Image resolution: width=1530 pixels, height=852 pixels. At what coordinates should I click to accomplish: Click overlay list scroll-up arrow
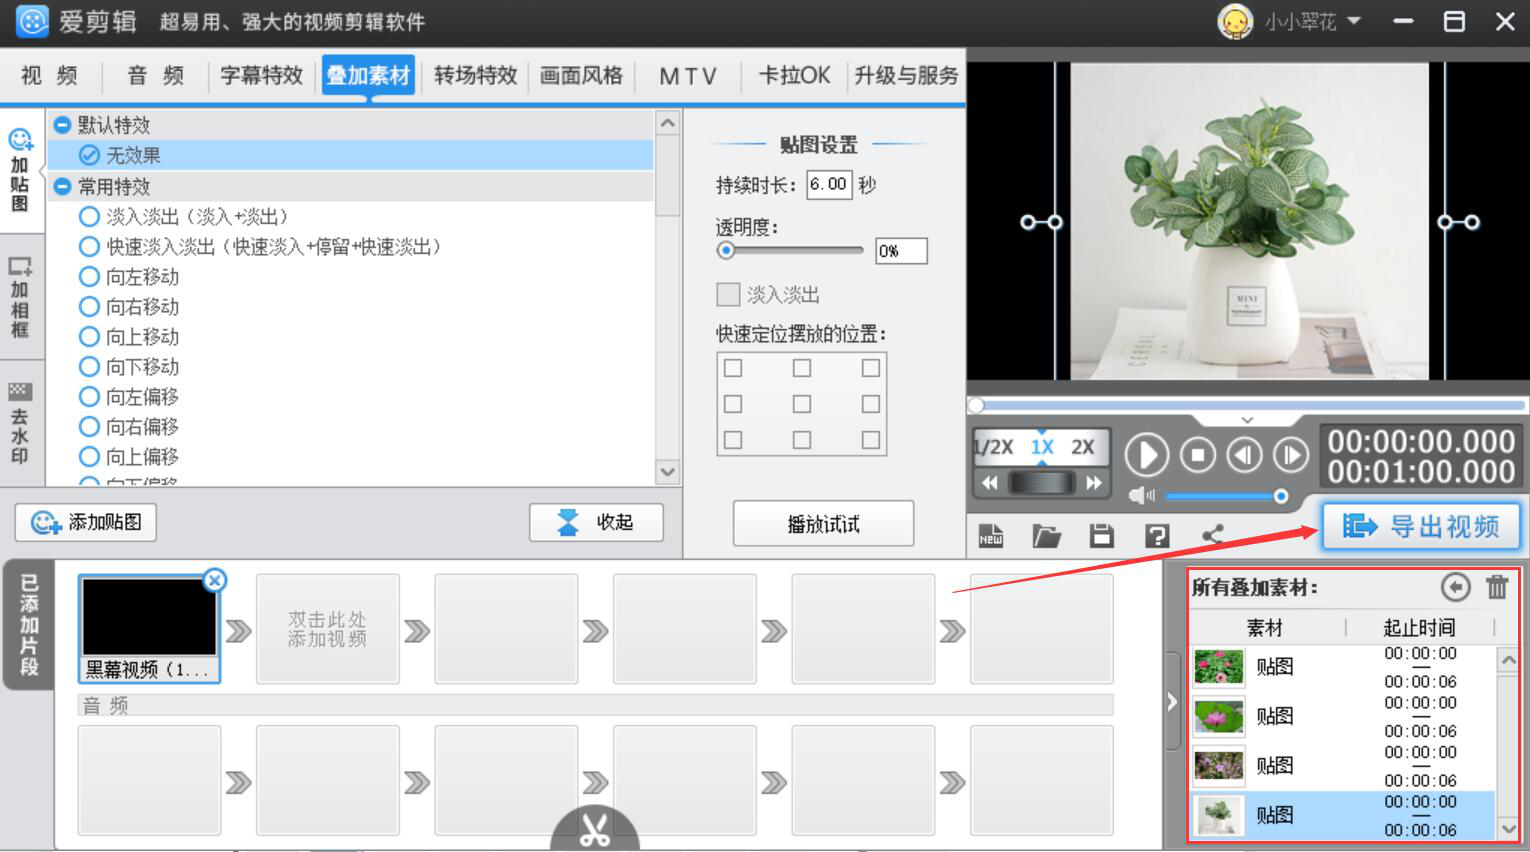pos(1508,660)
